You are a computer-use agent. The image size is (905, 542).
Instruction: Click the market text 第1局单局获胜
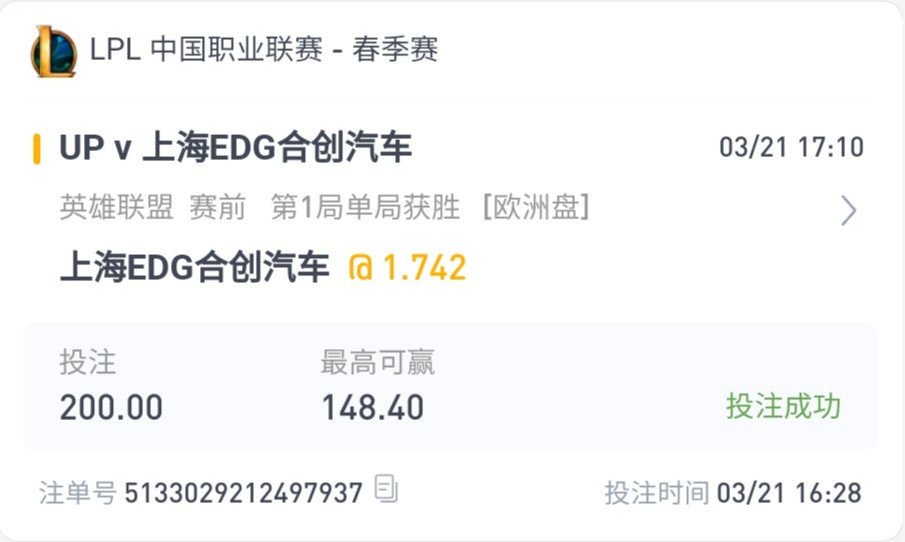[365, 207]
